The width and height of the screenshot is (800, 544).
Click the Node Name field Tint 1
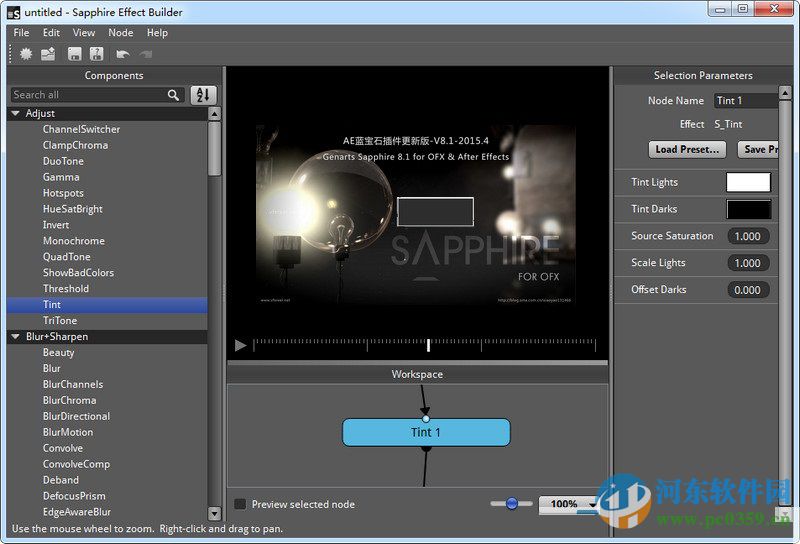[745, 101]
